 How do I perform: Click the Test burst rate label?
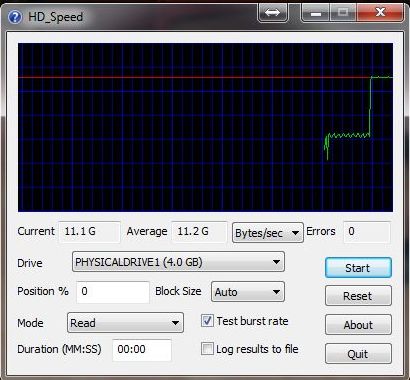coord(252,321)
